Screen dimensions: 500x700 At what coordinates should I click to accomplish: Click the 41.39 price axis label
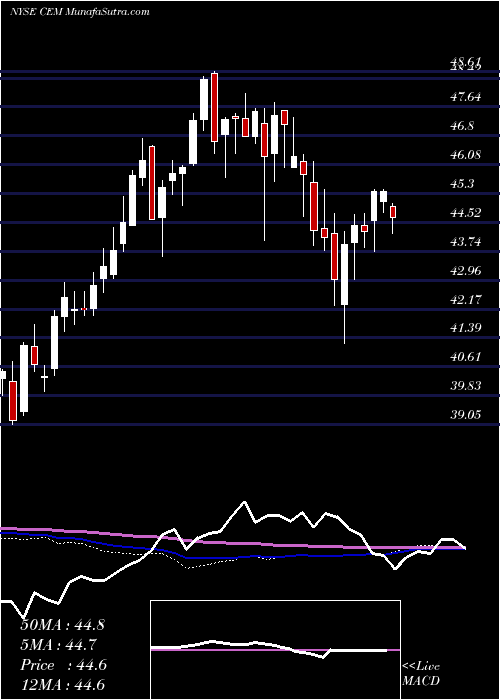coord(466,328)
